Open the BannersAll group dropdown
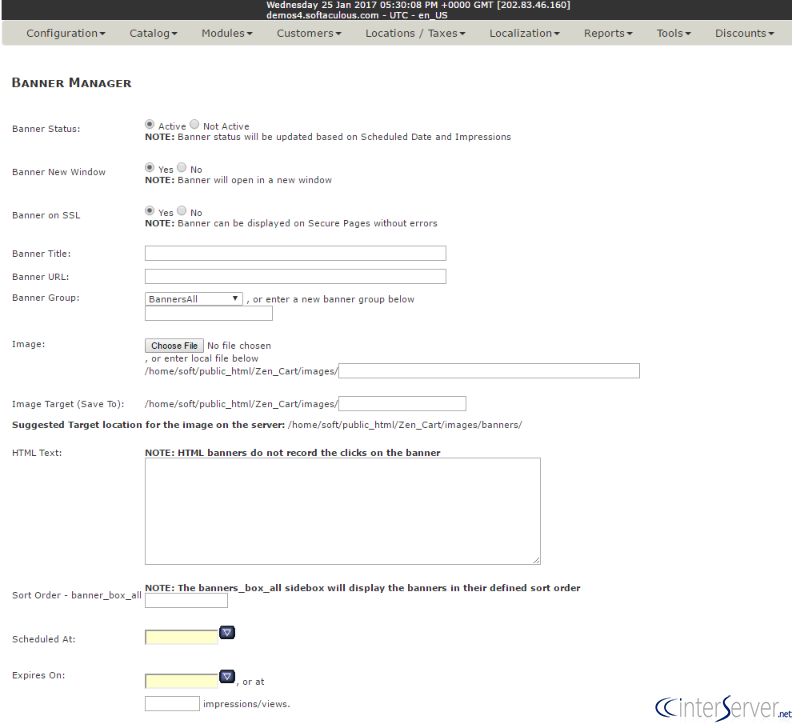 (x=193, y=299)
